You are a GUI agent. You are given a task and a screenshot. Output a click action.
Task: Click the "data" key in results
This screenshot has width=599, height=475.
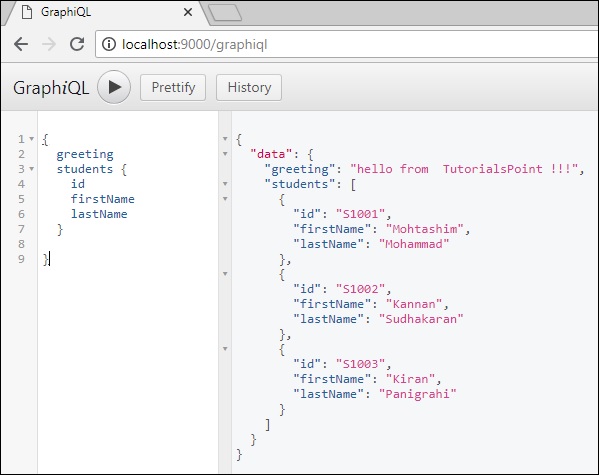[x=271, y=154]
